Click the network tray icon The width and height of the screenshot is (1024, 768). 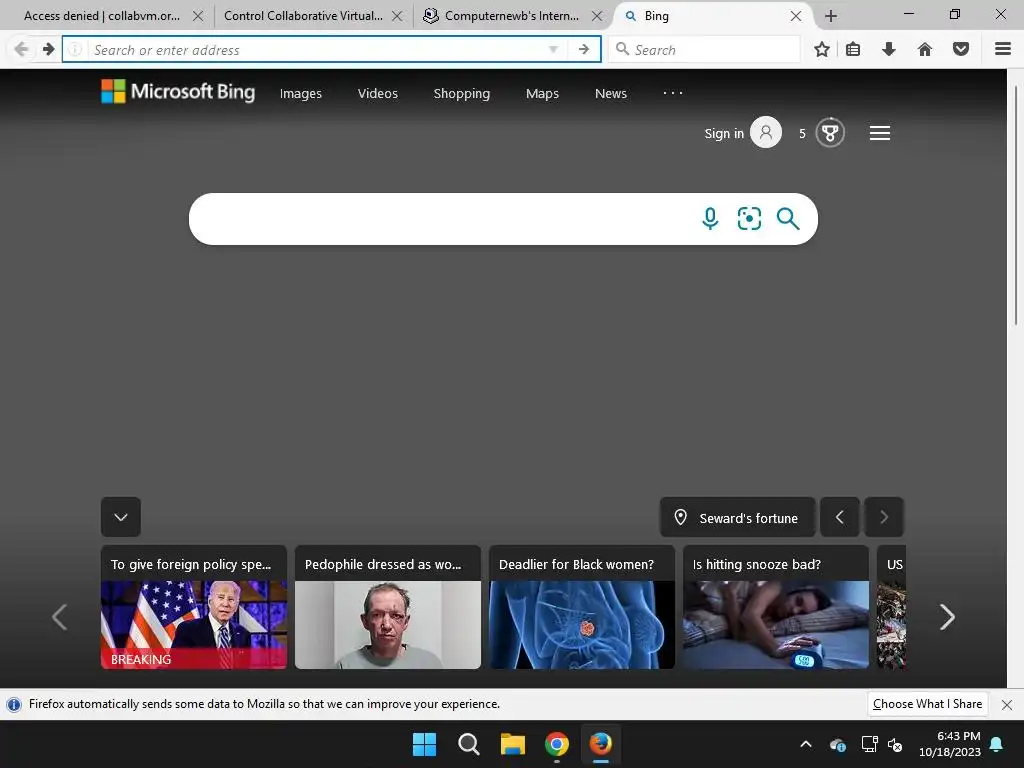869,744
